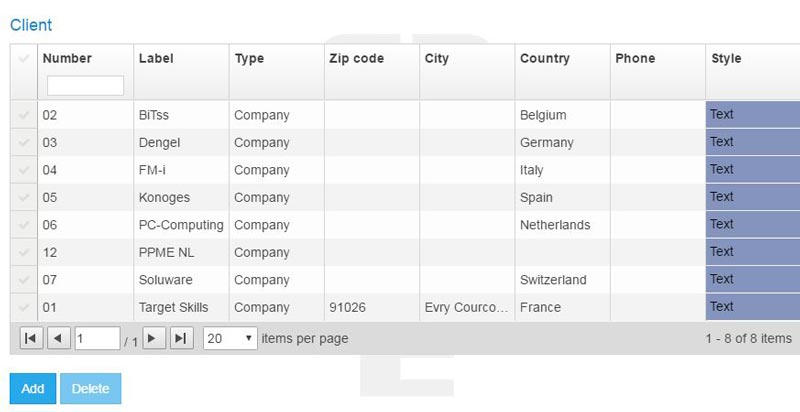Check the BiTss row checkmark

(24, 116)
